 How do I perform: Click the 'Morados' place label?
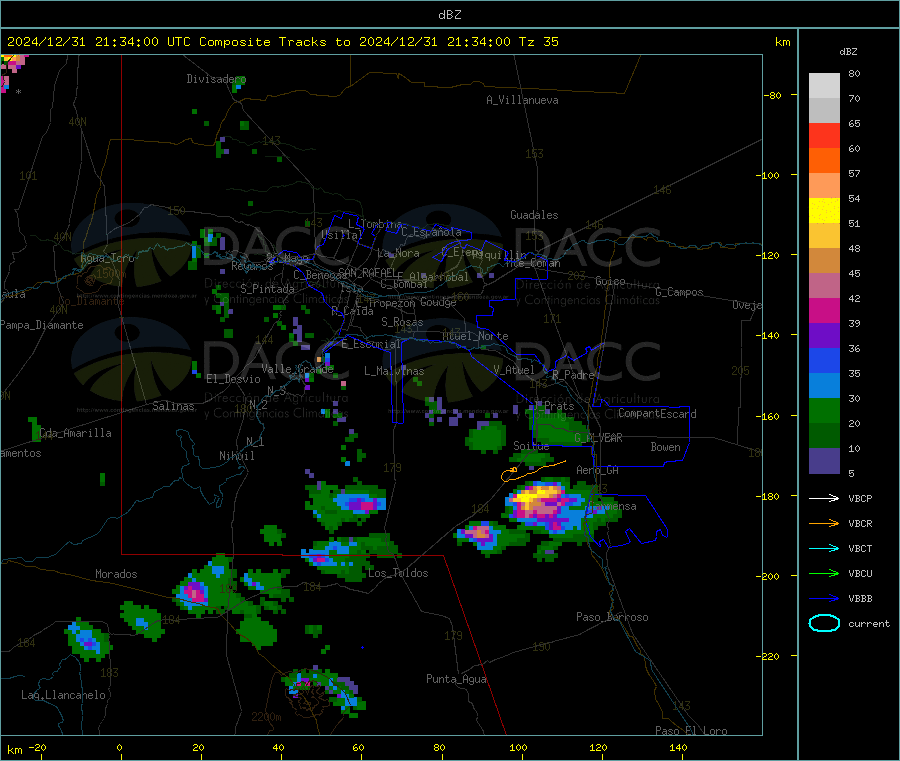tap(116, 574)
